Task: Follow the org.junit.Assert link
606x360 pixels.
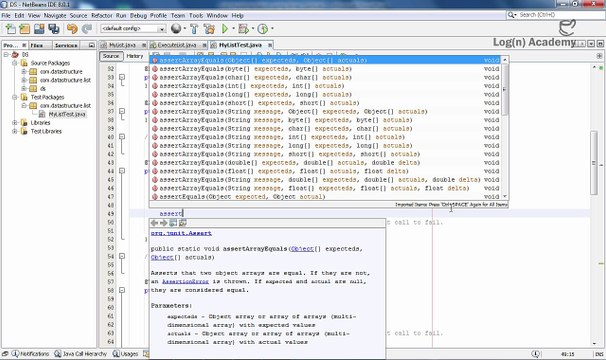Action: pyautogui.click(x=181, y=233)
